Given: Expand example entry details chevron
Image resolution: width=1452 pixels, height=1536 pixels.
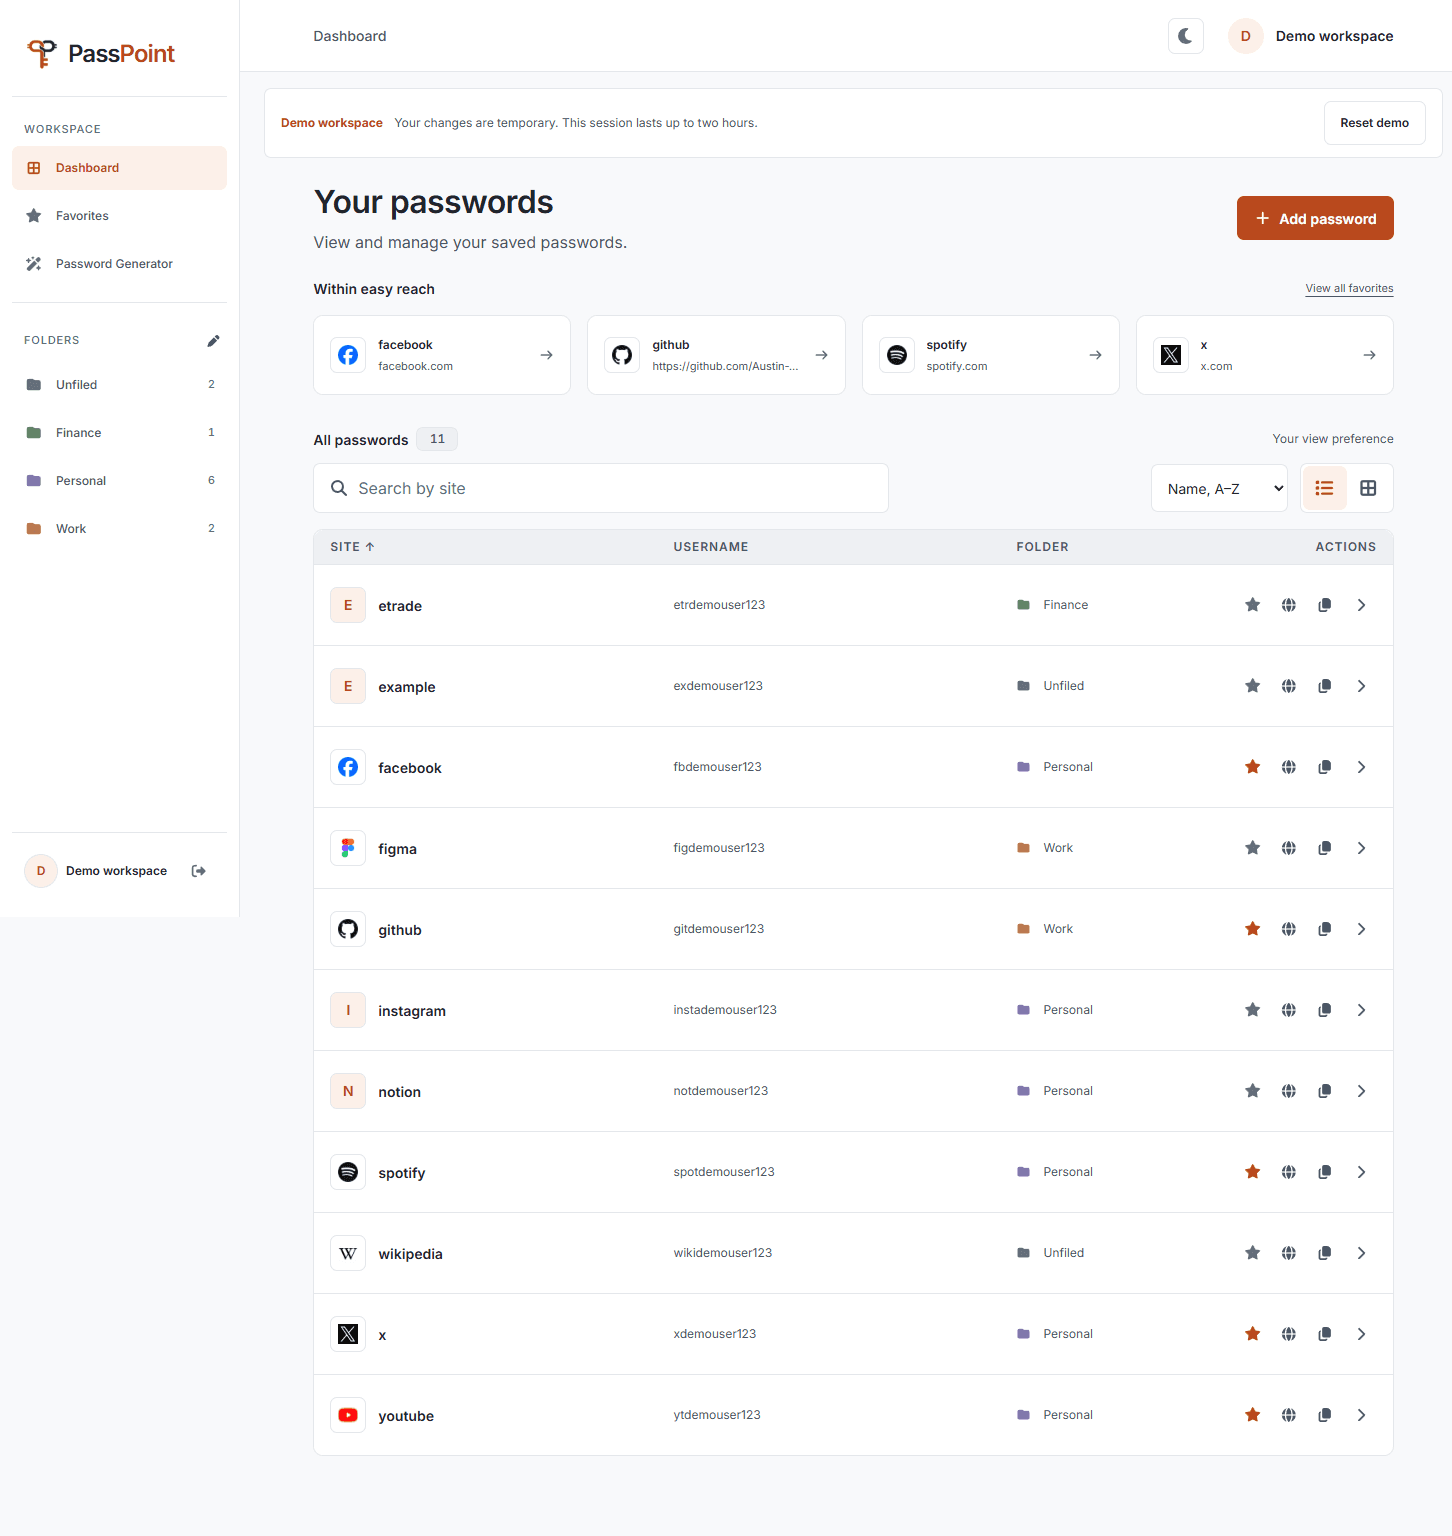Looking at the screenshot, I should pos(1361,686).
